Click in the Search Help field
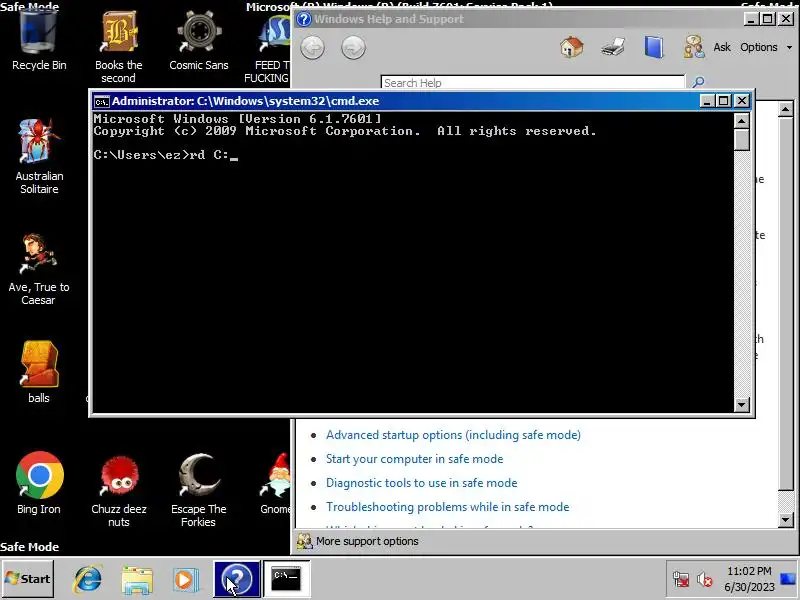800x600 pixels. [x=533, y=83]
